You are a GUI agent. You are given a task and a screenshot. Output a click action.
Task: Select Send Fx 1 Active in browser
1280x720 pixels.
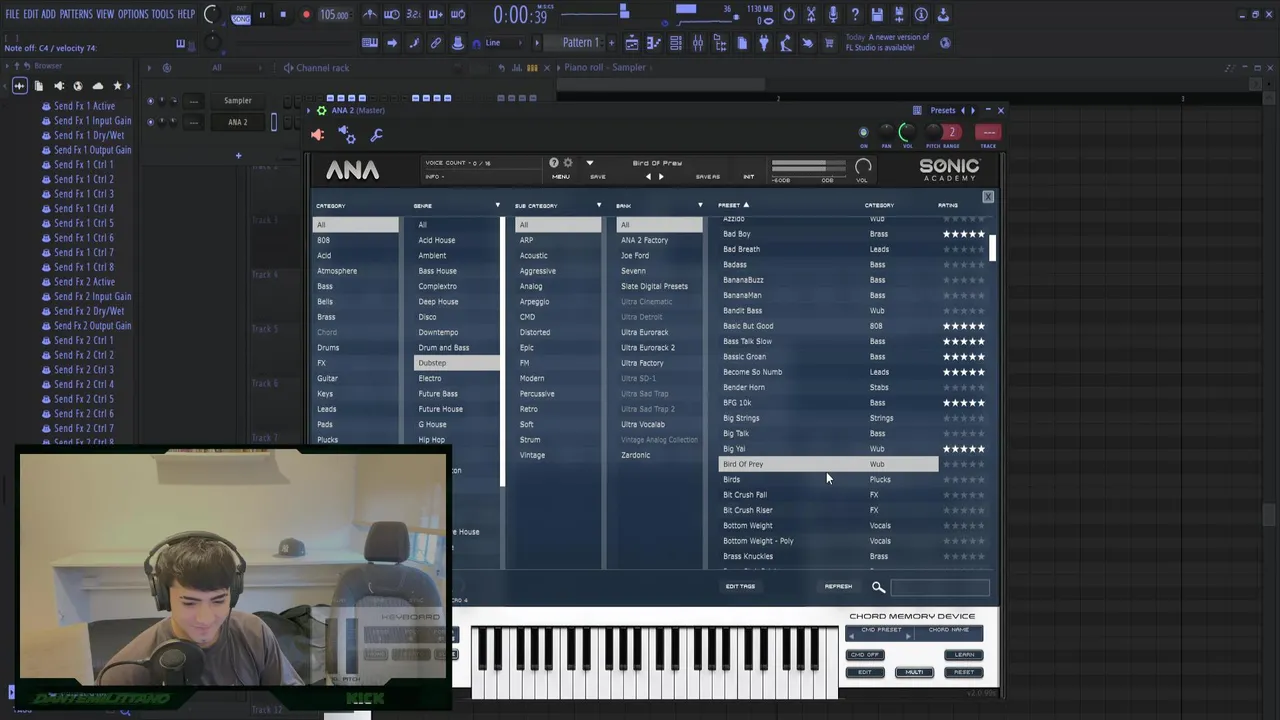pos(84,106)
